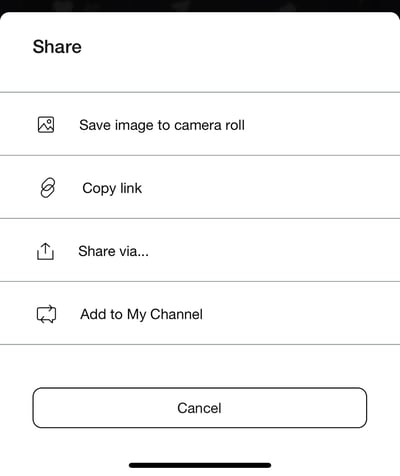Repost this item to My Channel
Image resolution: width=400 pixels, height=476 pixels.
[200, 313]
